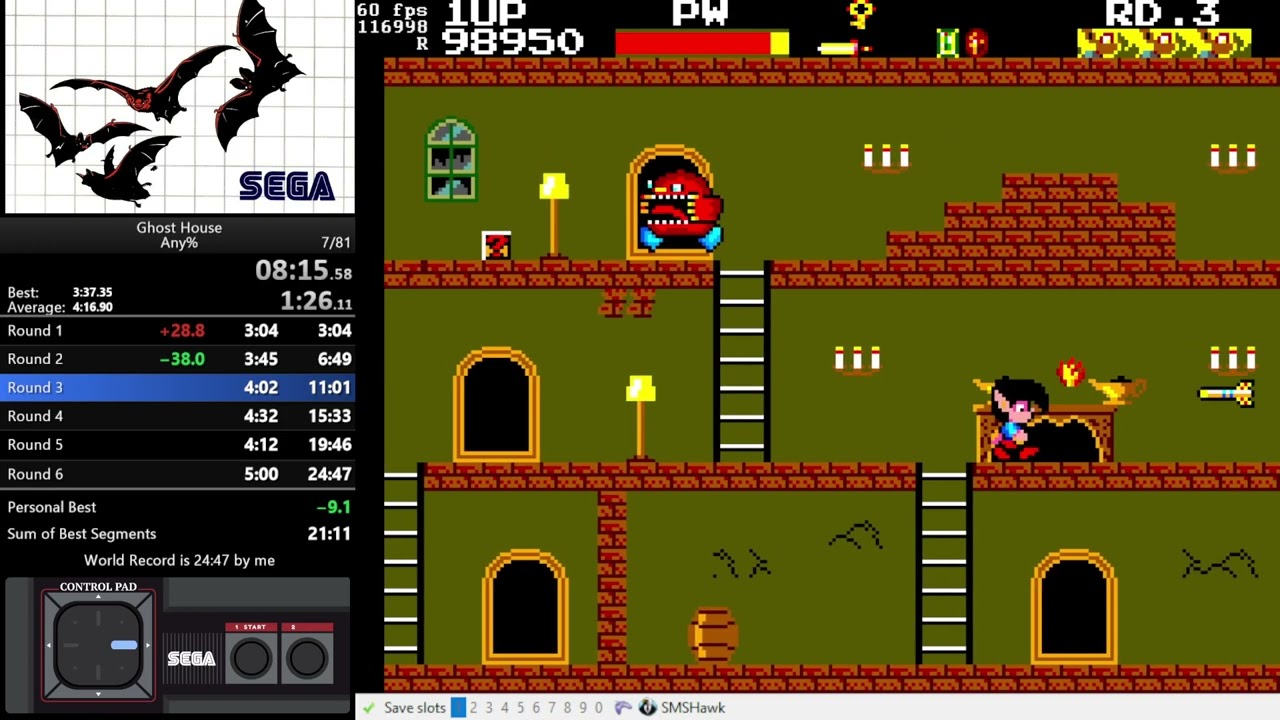
Task: Click the Round 2 delta −38.0
Action: 182,359
